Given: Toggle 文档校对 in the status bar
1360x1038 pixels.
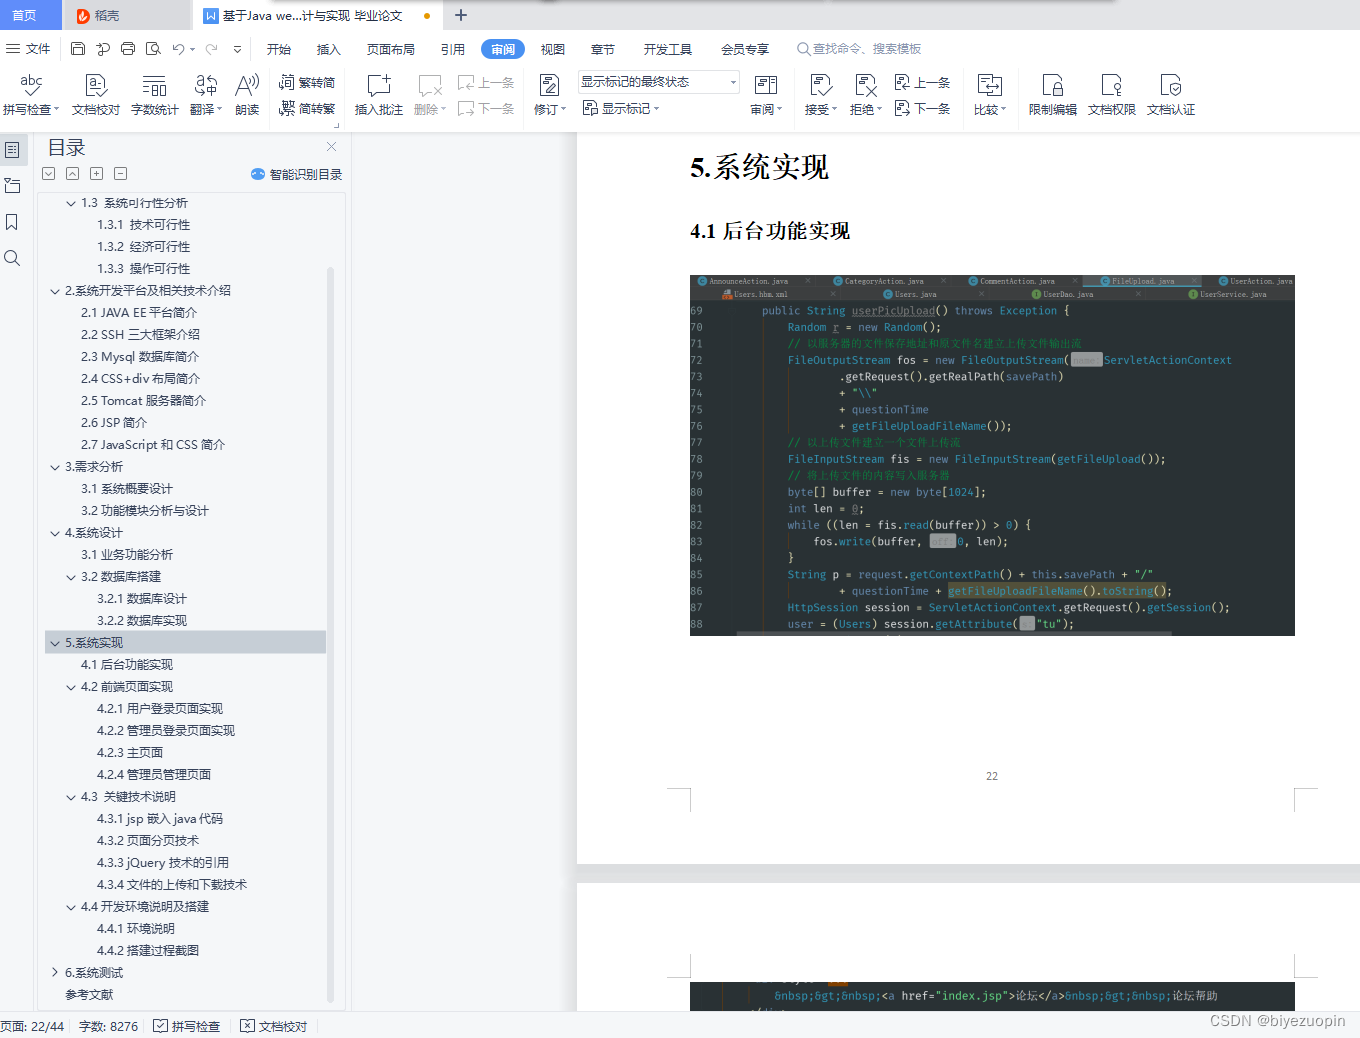Looking at the screenshot, I should 273,1025.
